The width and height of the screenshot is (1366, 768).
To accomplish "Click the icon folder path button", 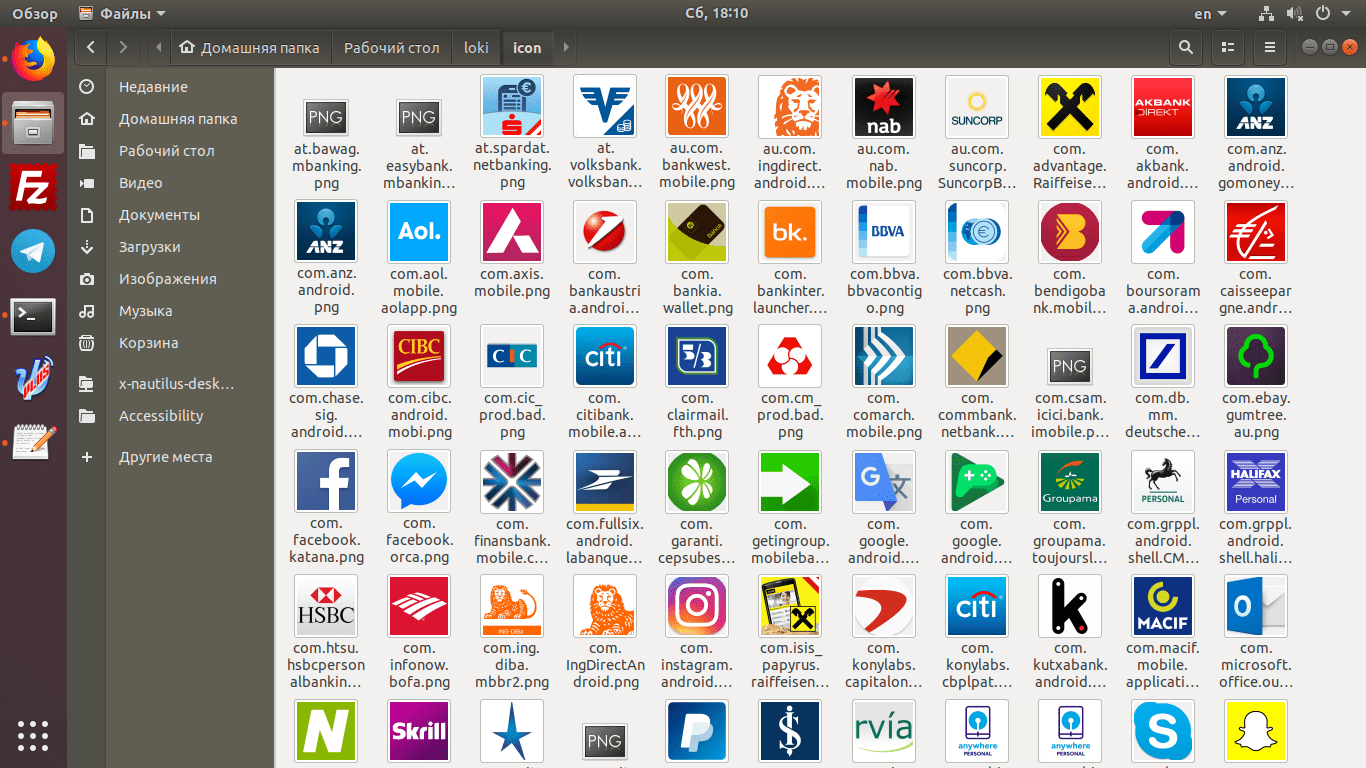I will (x=527, y=47).
